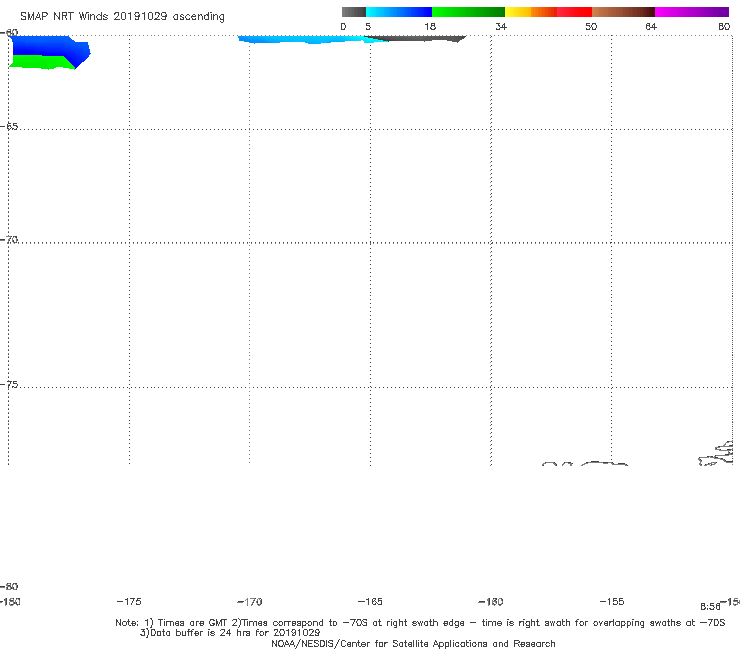
Task: Click the -65 latitude axis label
Action: point(9,127)
